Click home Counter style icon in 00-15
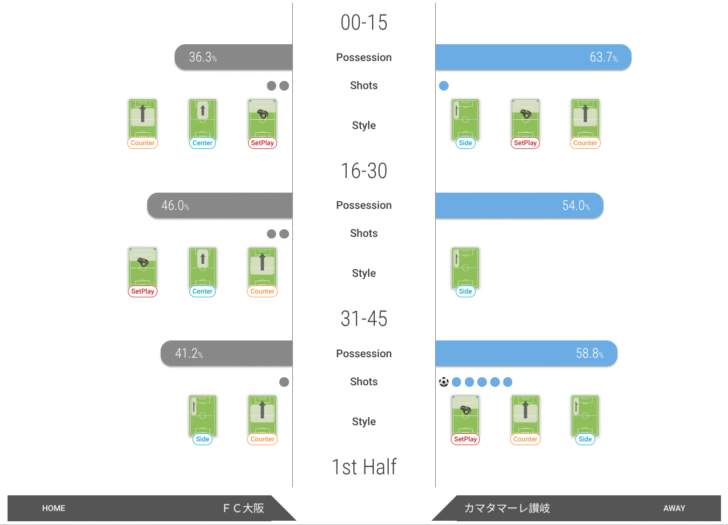 (x=143, y=123)
